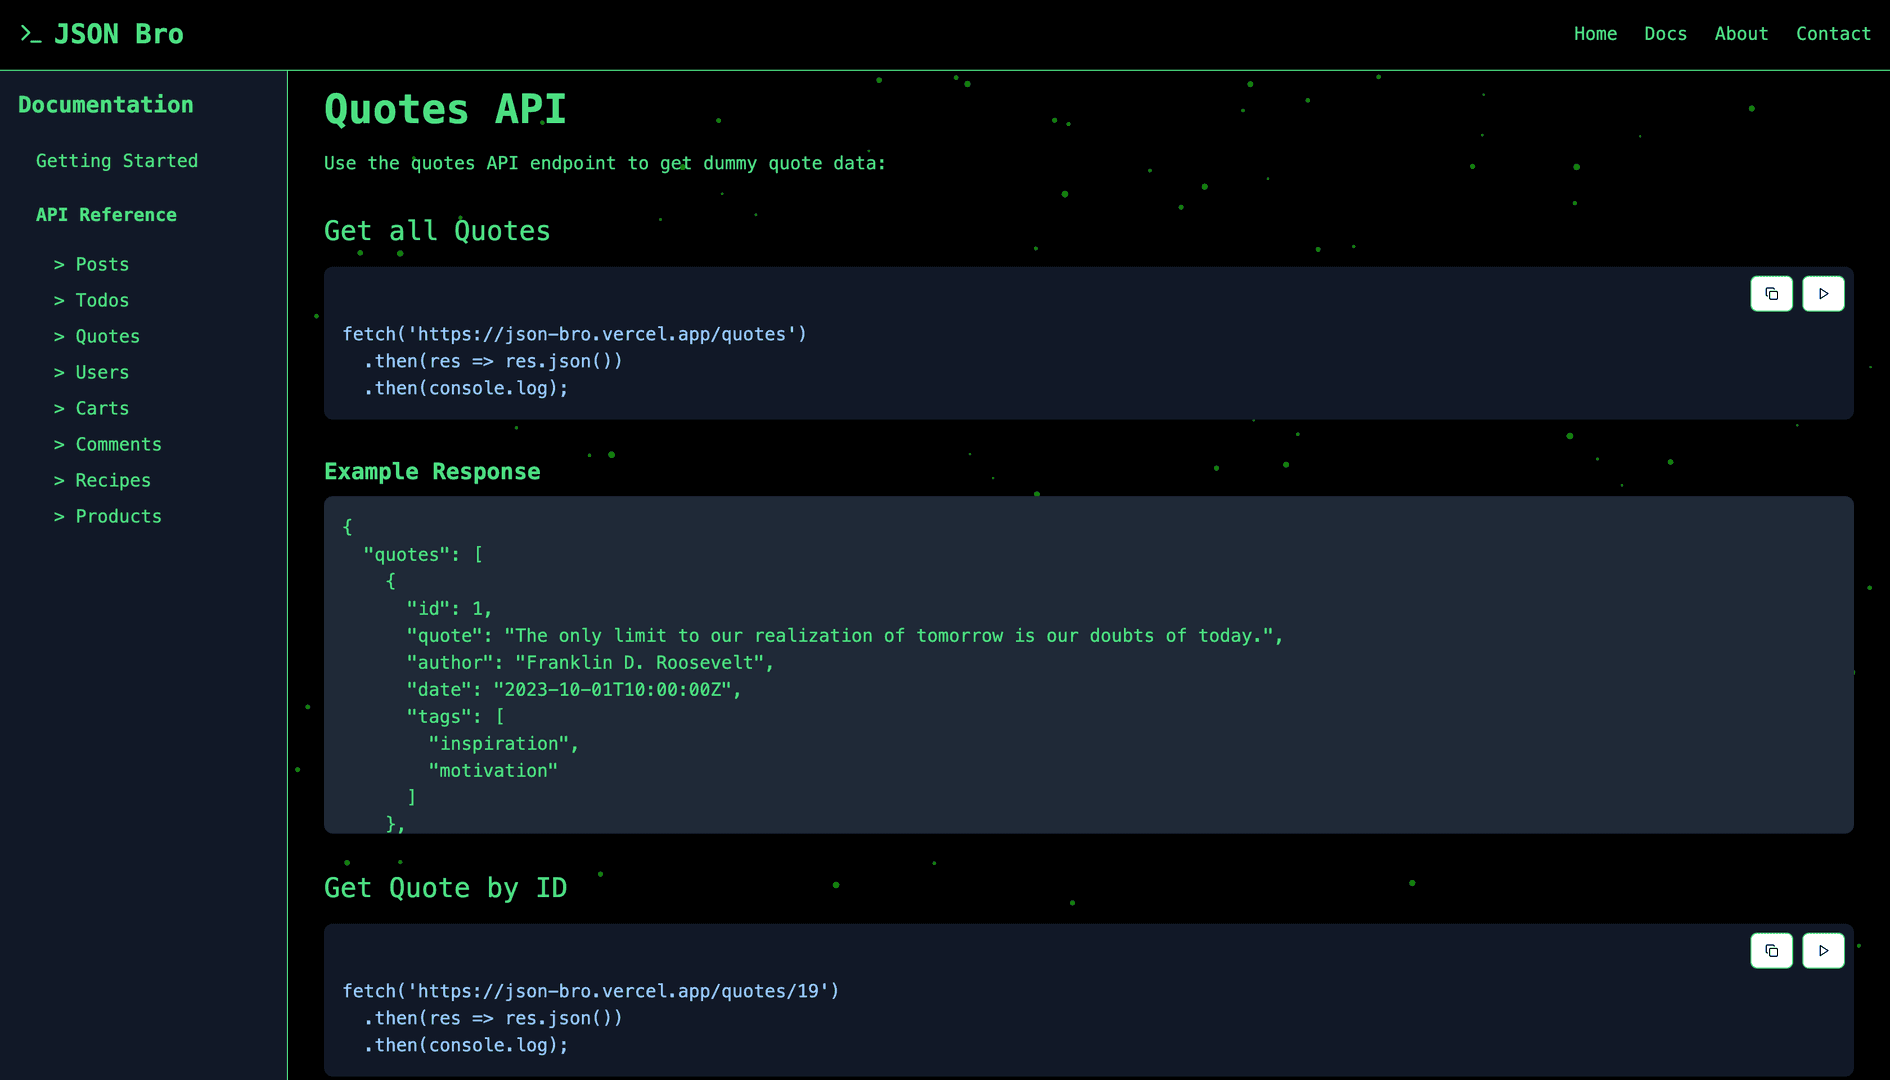Select the terminal prompt icon in the header
The height and width of the screenshot is (1080, 1890).
pyautogui.click(x=31, y=33)
